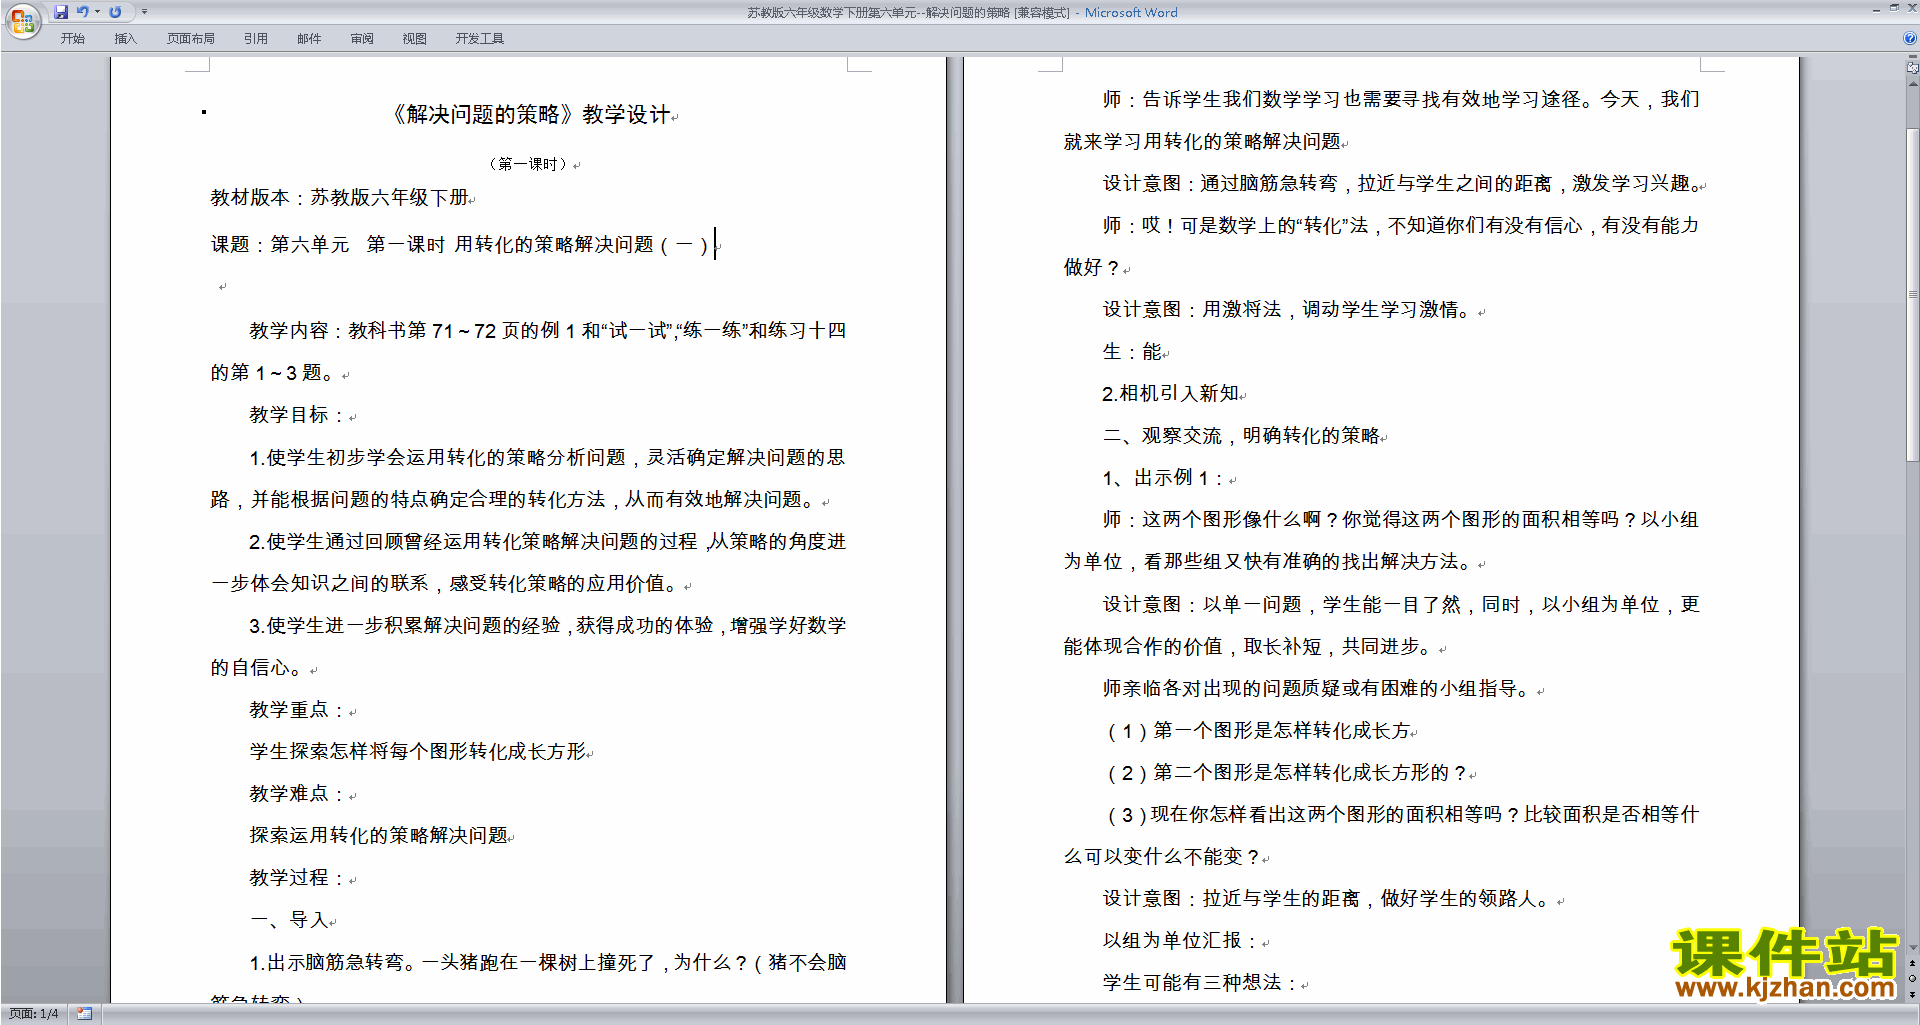Save the document with the floppy icon
1920x1025 pixels.
click(x=61, y=12)
